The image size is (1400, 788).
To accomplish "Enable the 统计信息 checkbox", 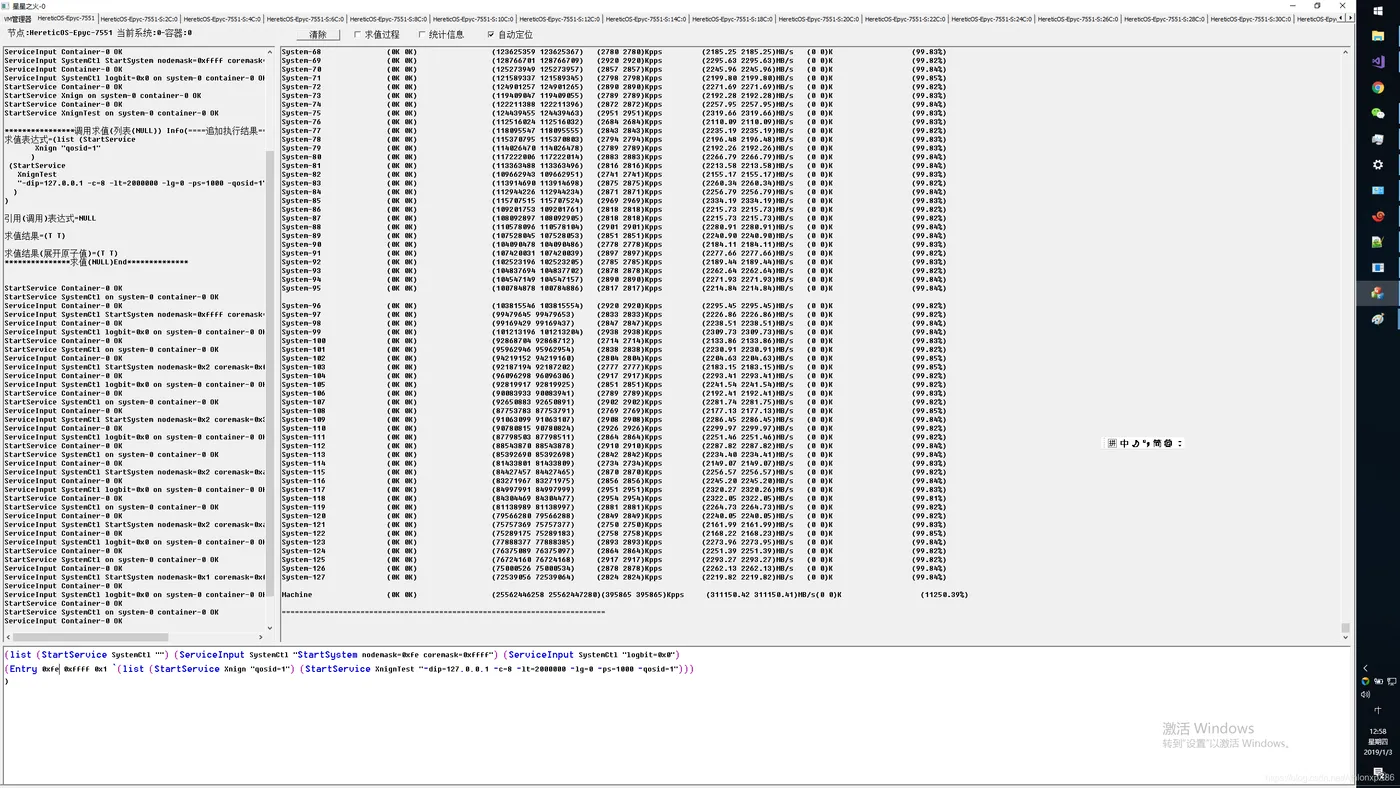I will (441, 35).
